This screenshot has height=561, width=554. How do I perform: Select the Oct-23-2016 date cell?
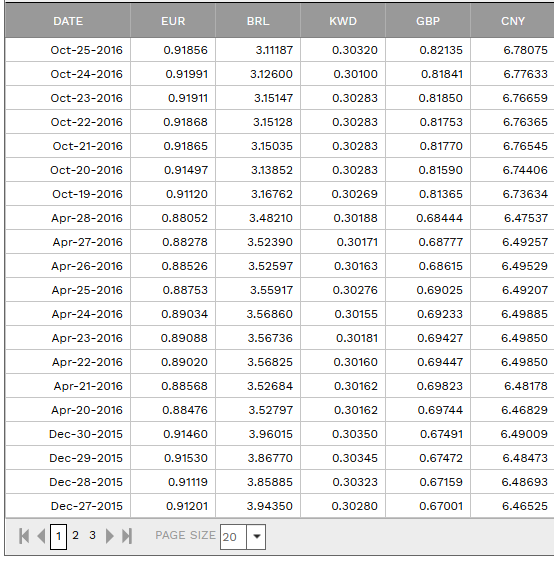(x=68, y=98)
